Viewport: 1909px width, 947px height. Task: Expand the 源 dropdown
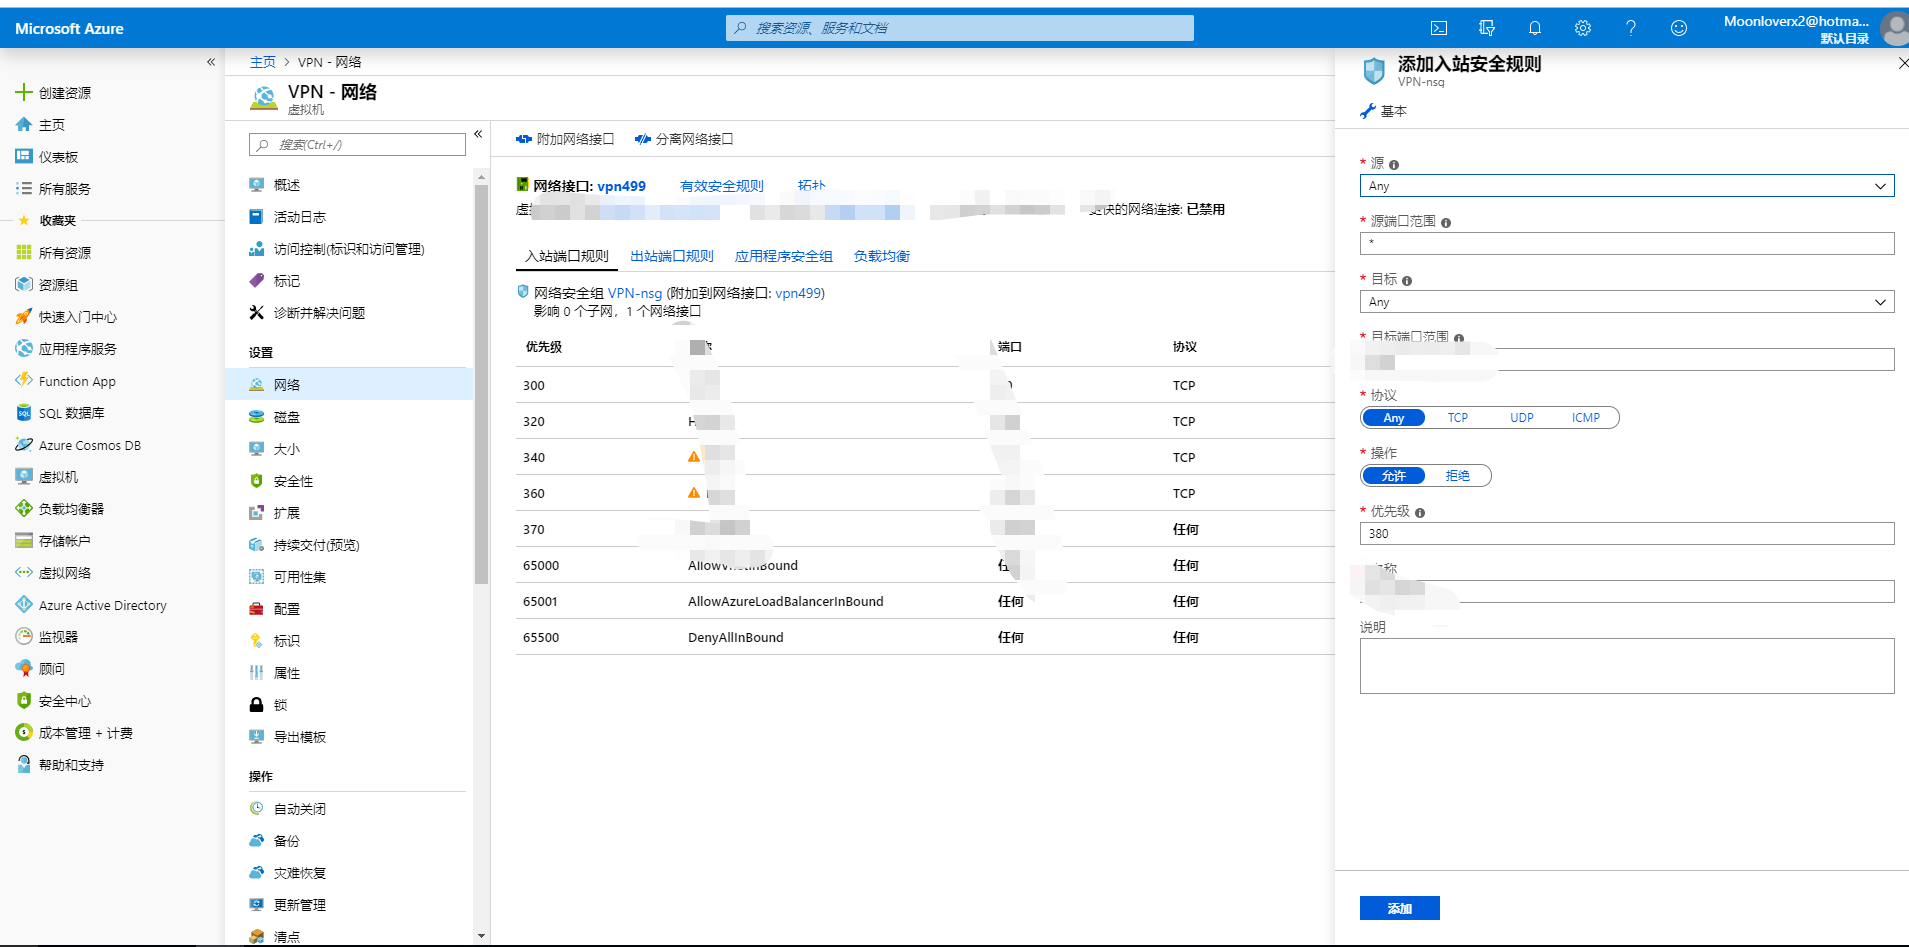point(1627,186)
